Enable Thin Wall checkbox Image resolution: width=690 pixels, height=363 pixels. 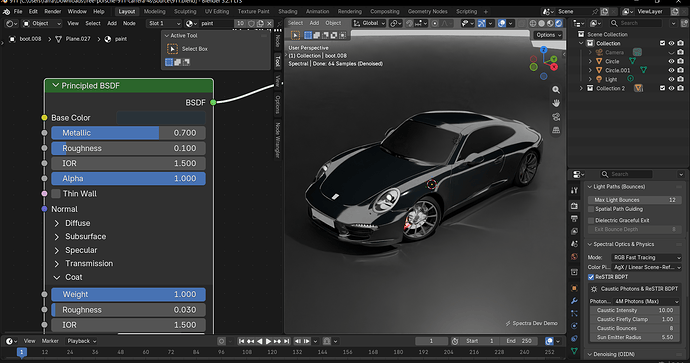point(56,194)
